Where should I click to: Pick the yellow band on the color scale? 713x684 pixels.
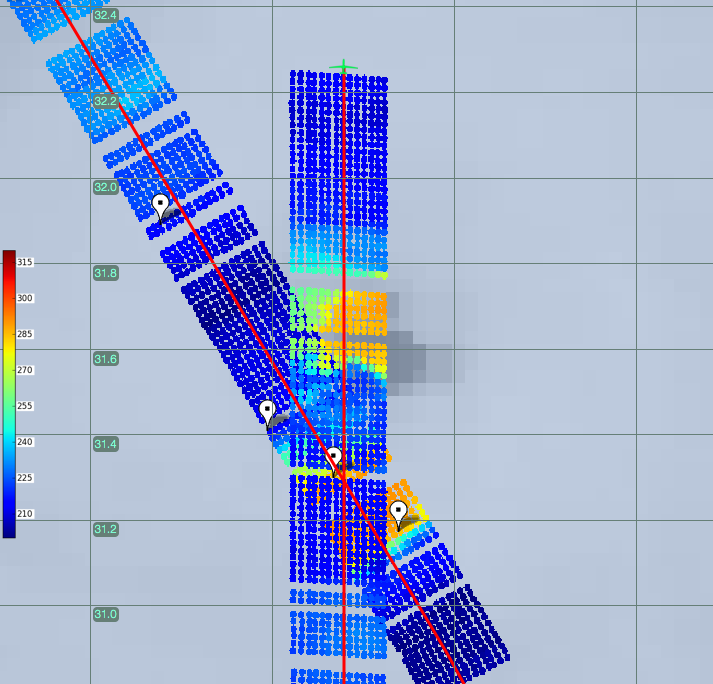9,355
